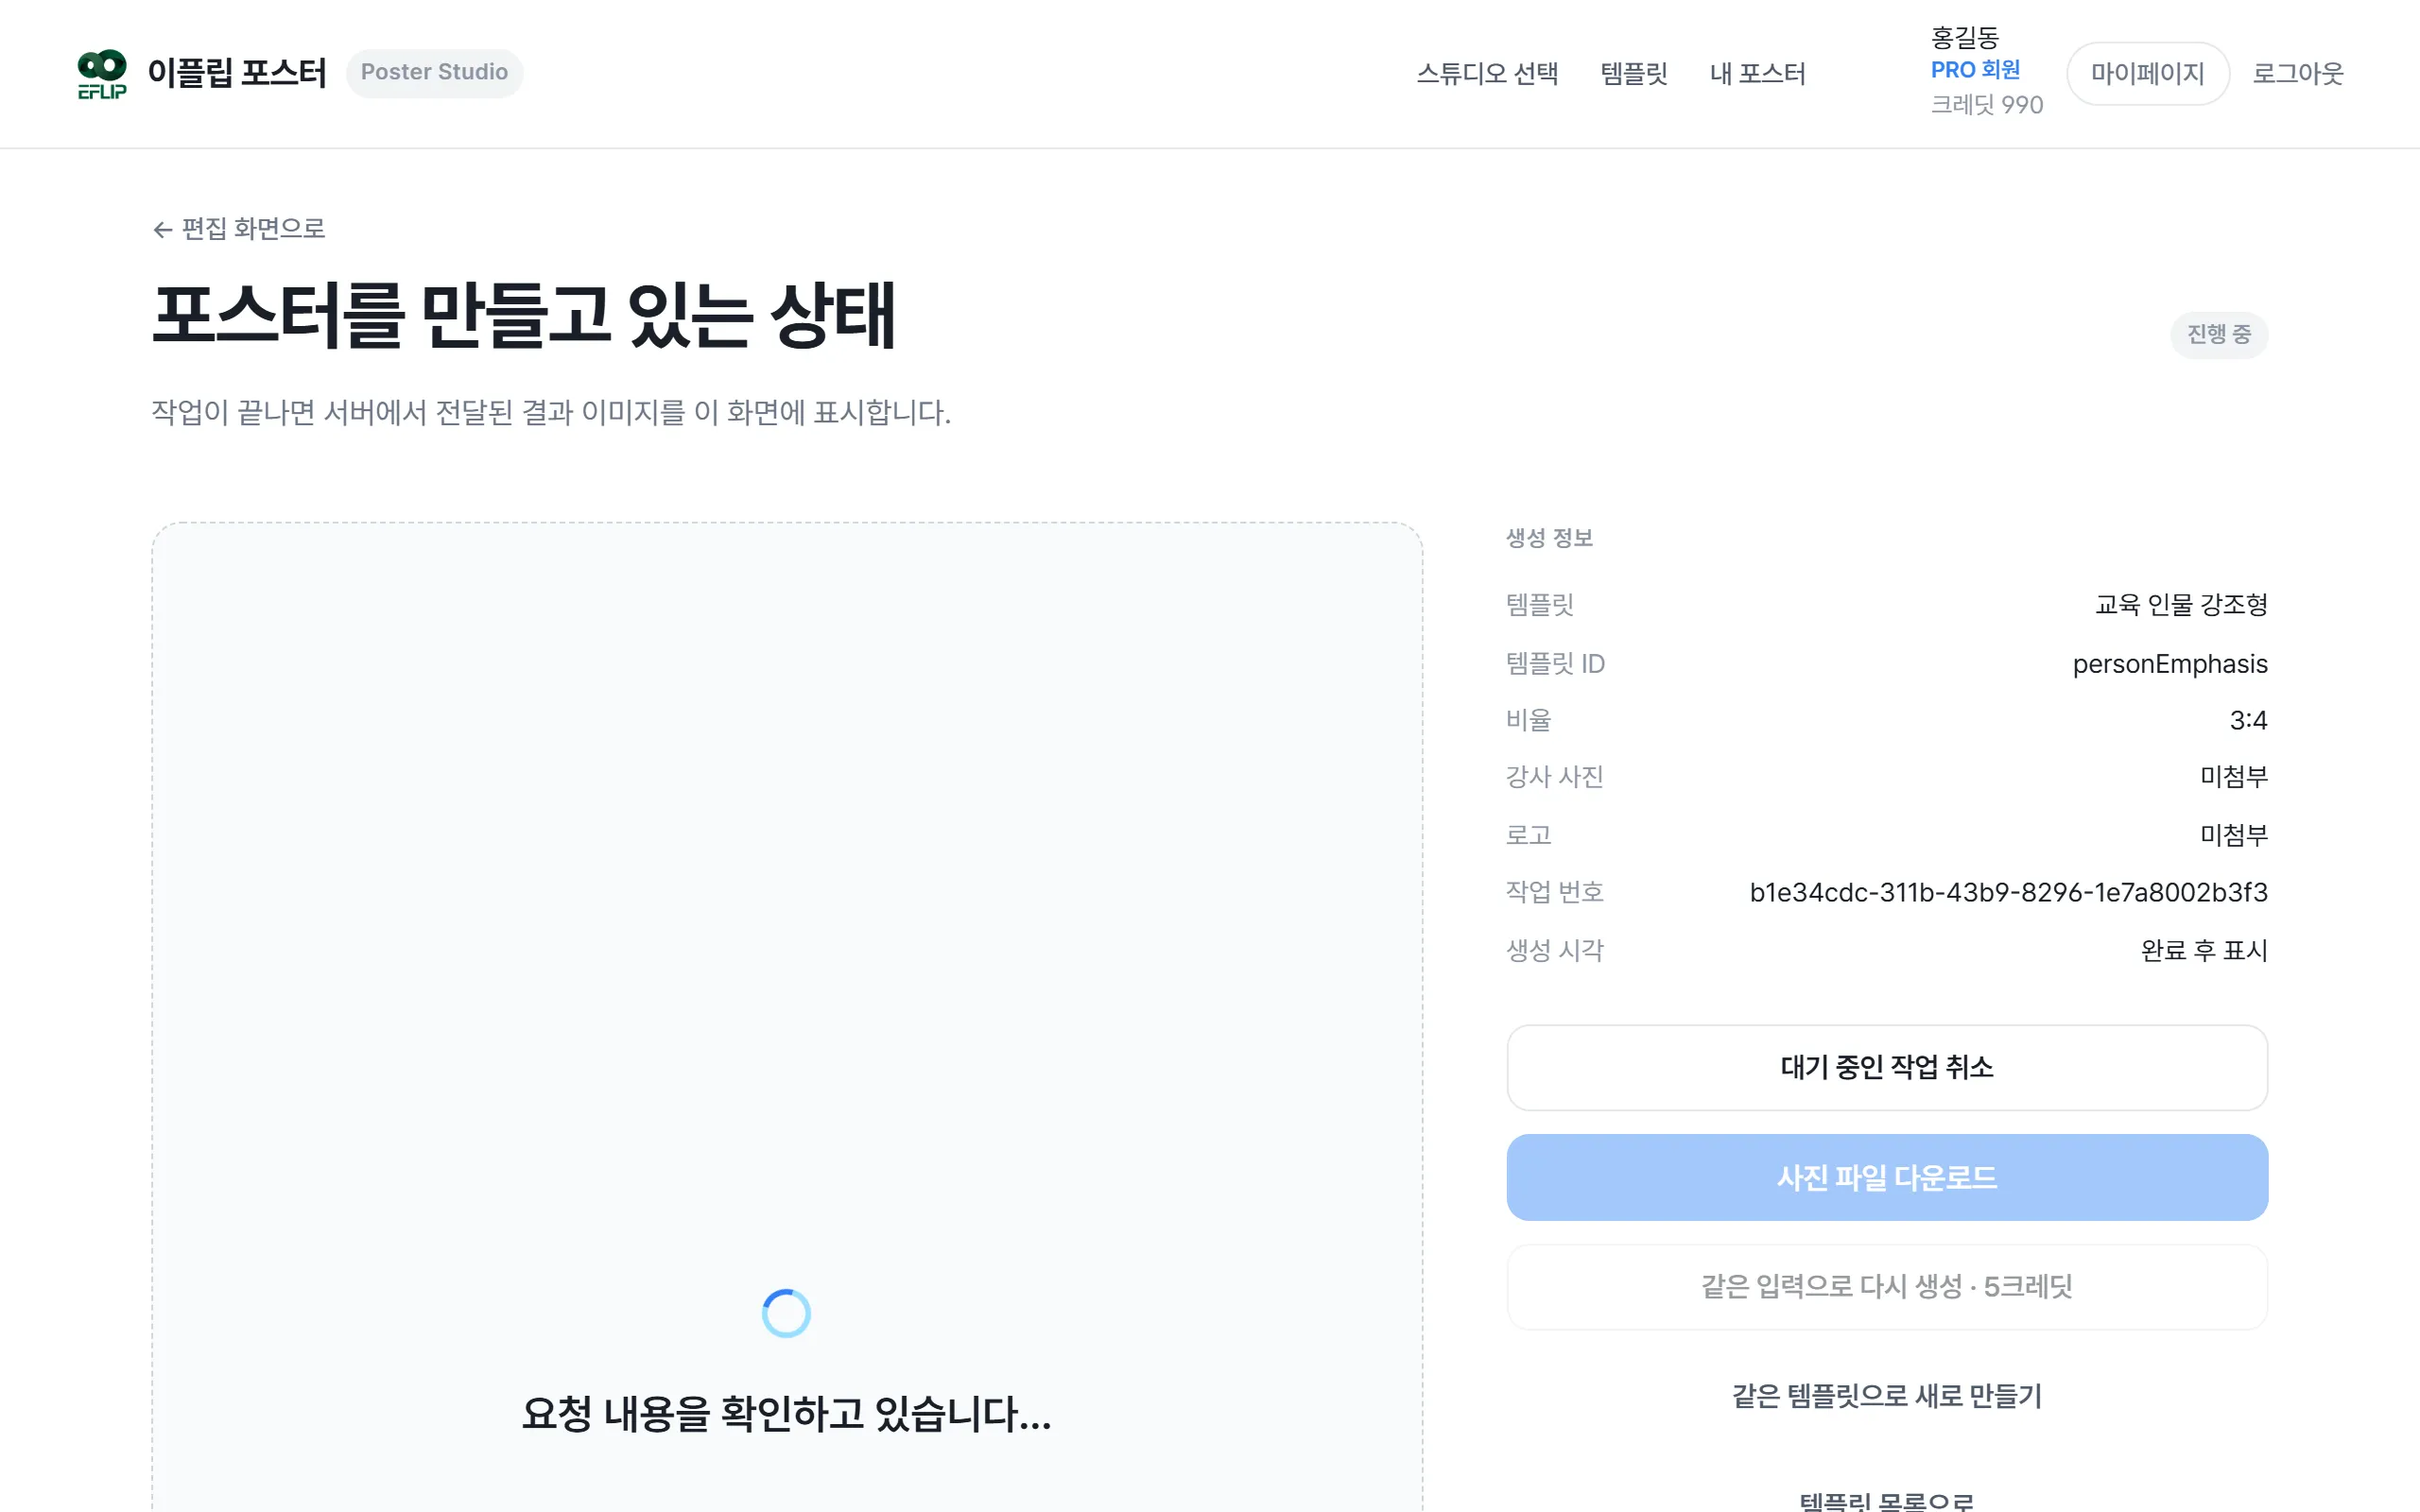The image size is (2420, 1512).
Task: Click the 요청 내용을 확인하고 있습니다... status message
Action: [786, 1414]
